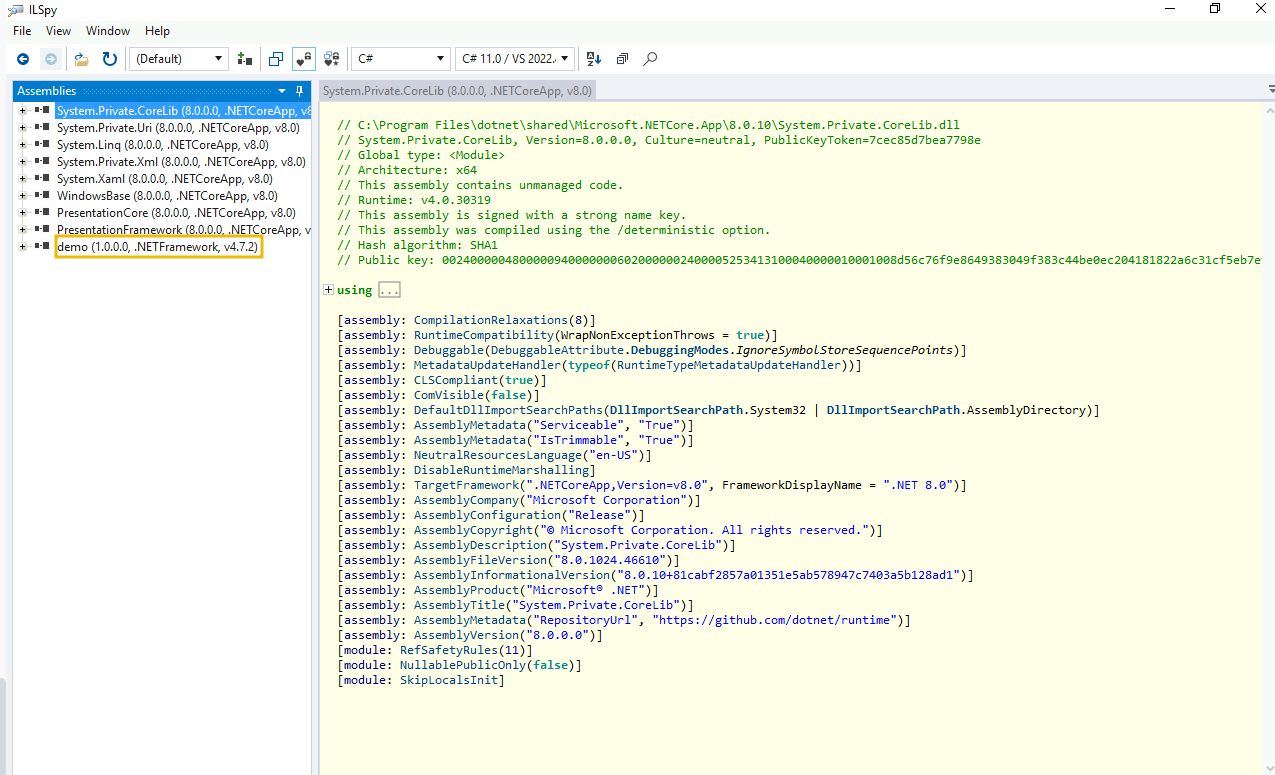The width and height of the screenshot is (1275, 775).
Task: Click the "// Global type: <Module>" comment
Action: pos(421,155)
